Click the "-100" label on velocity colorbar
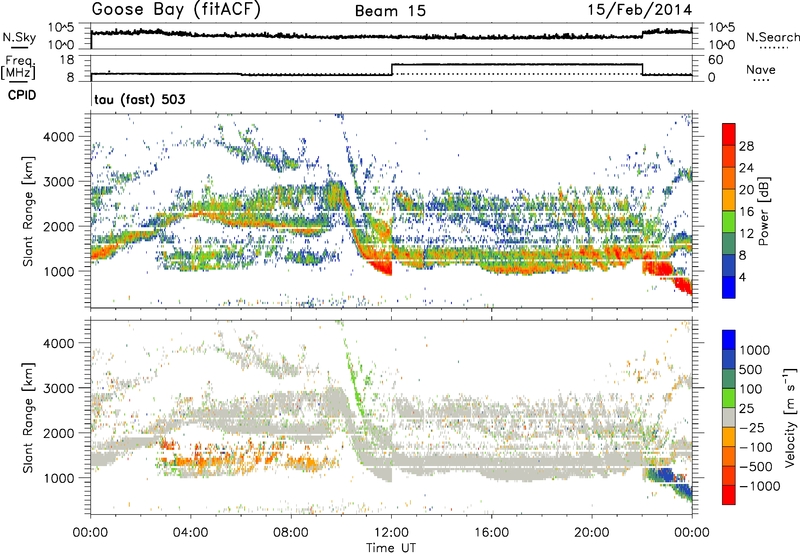This screenshot has height=554, width=800. pyautogui.click(x=756, y=447)
